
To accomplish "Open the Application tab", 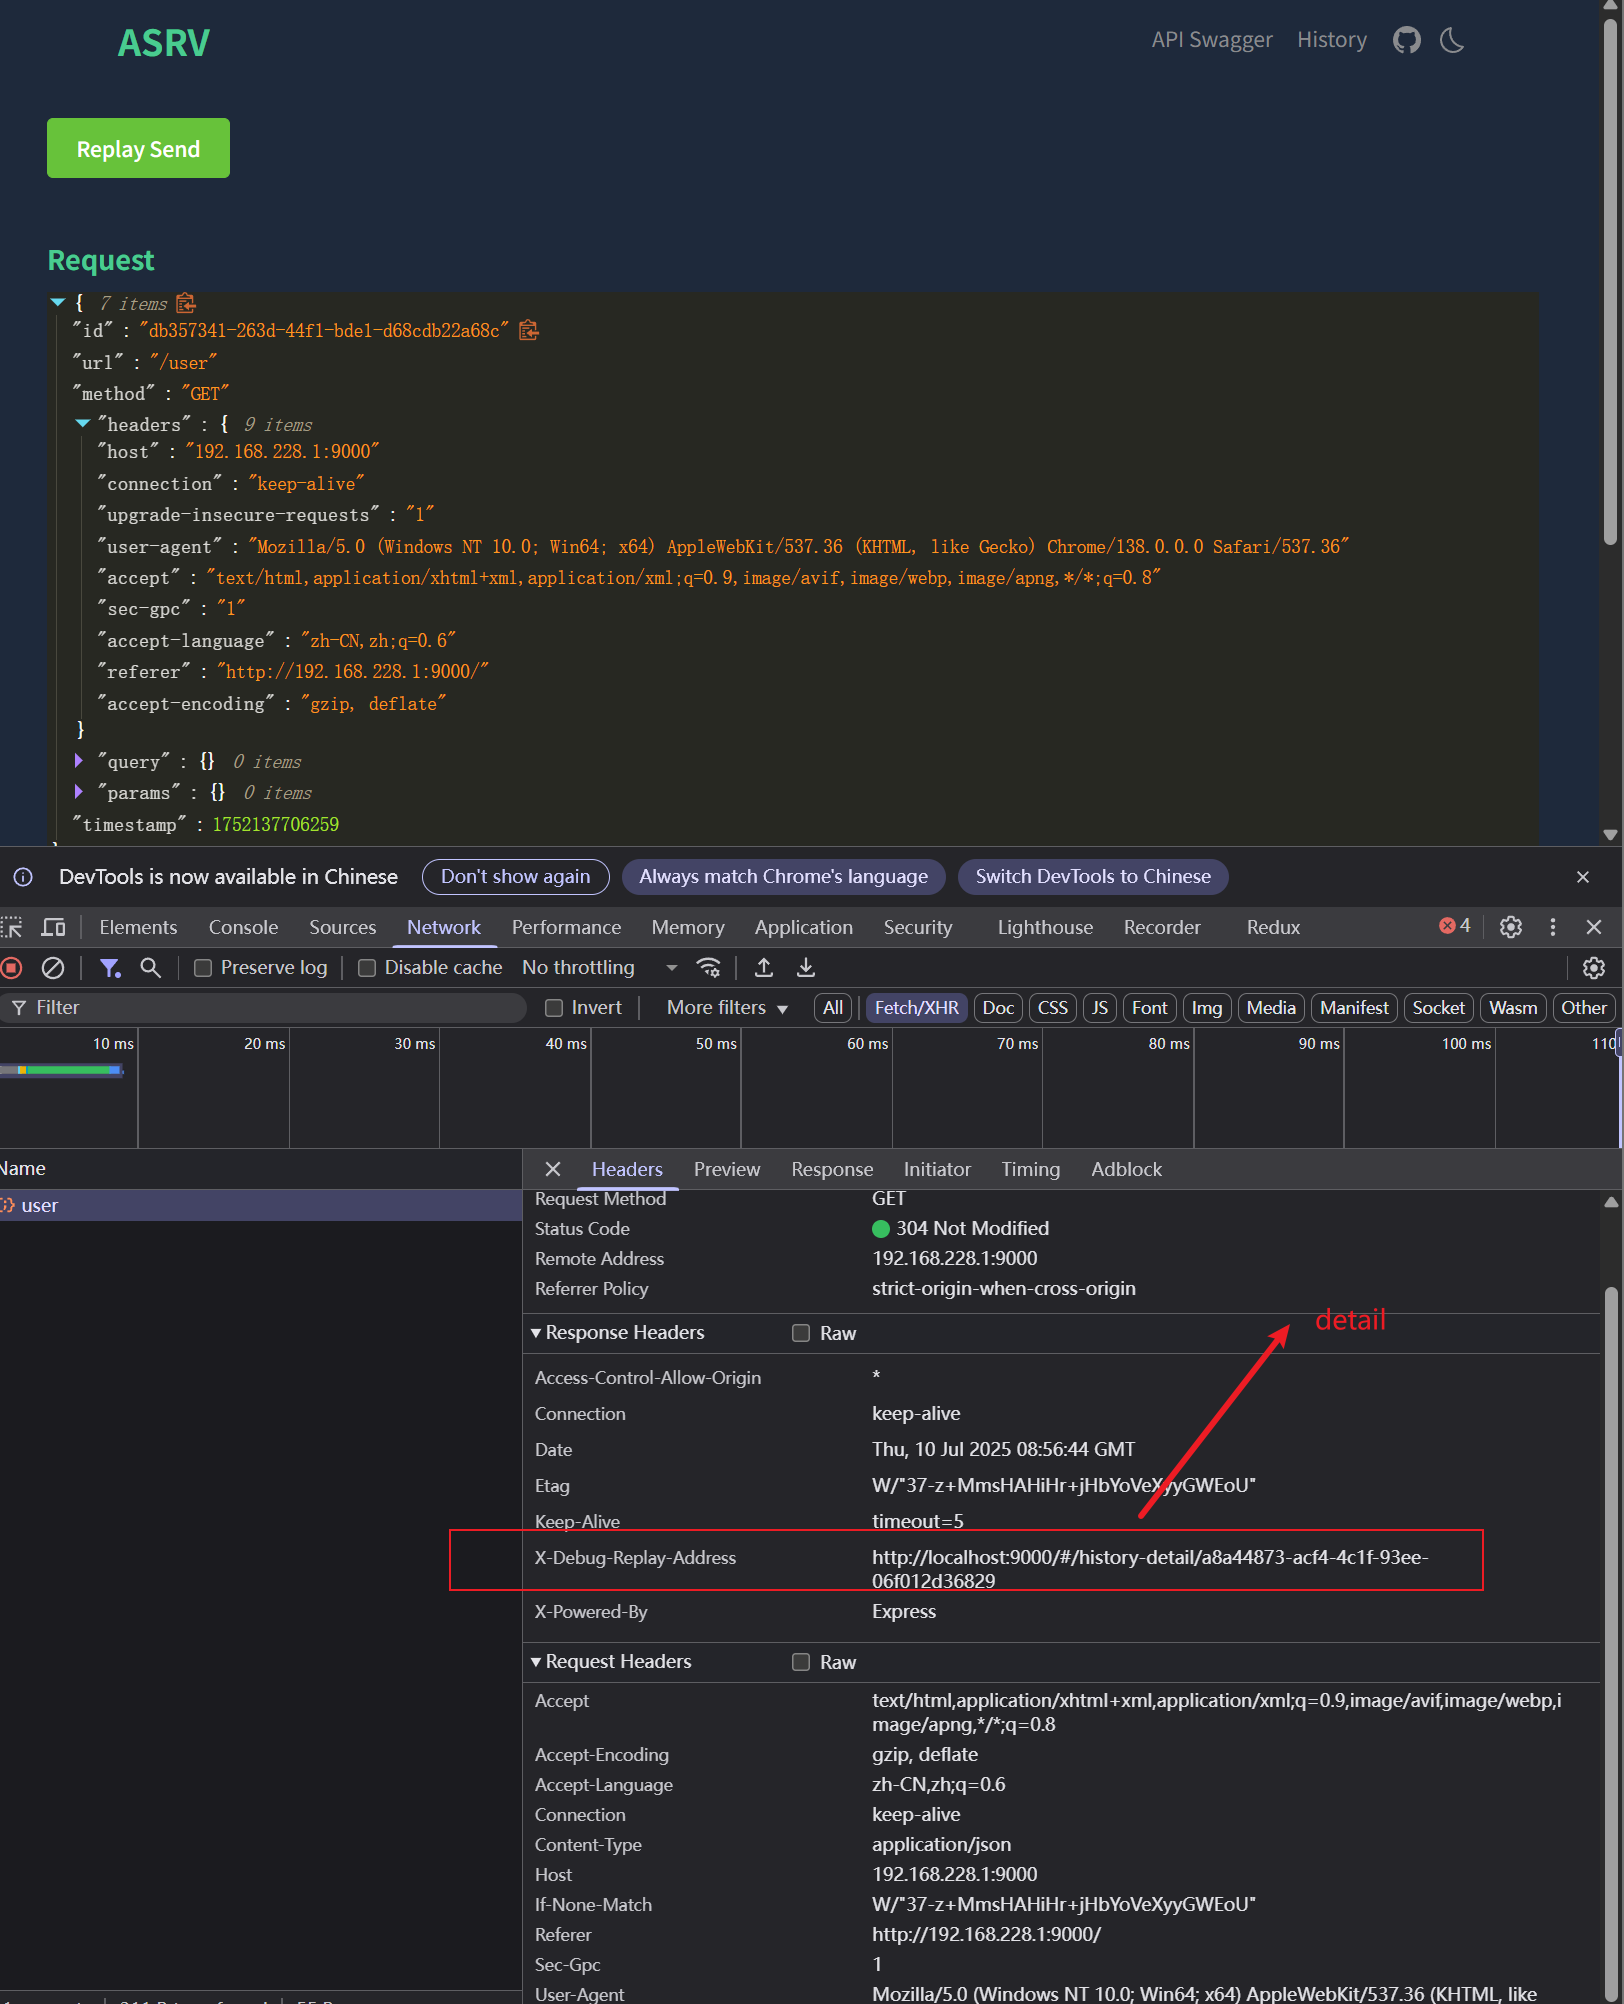I will 804,927.
